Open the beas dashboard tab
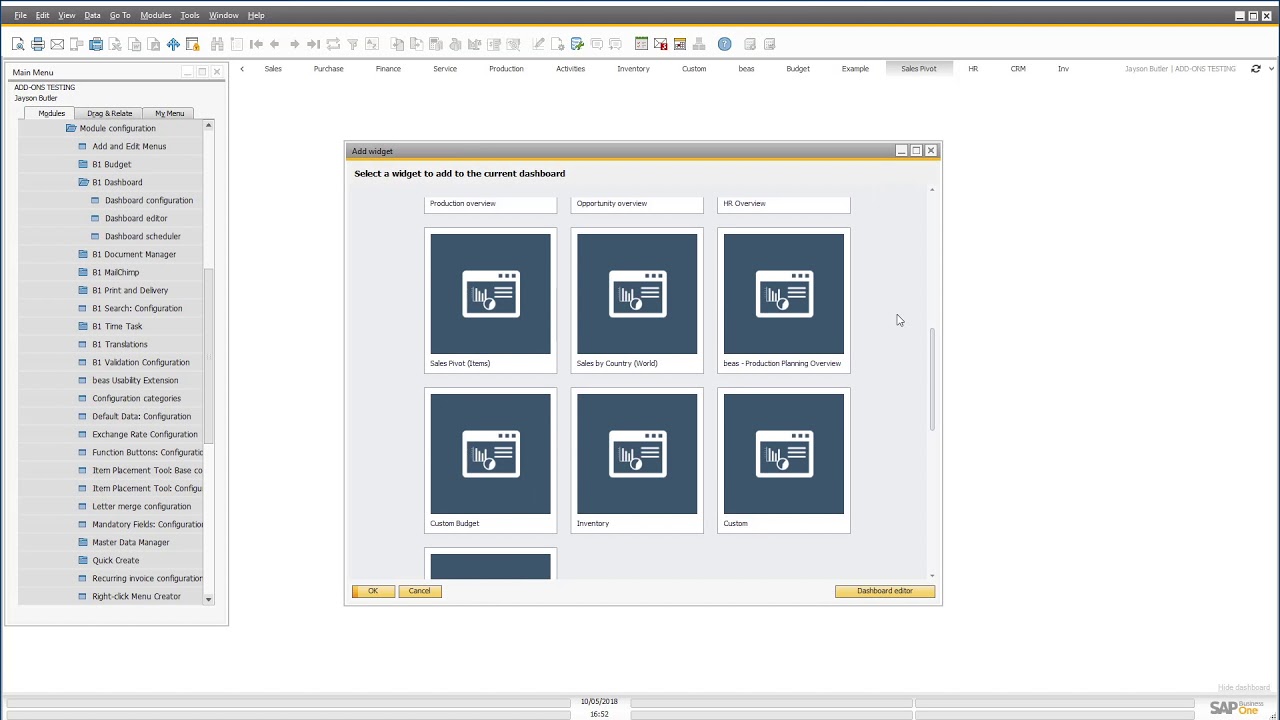Screen dimensions: 1280x720 [746, 69]
